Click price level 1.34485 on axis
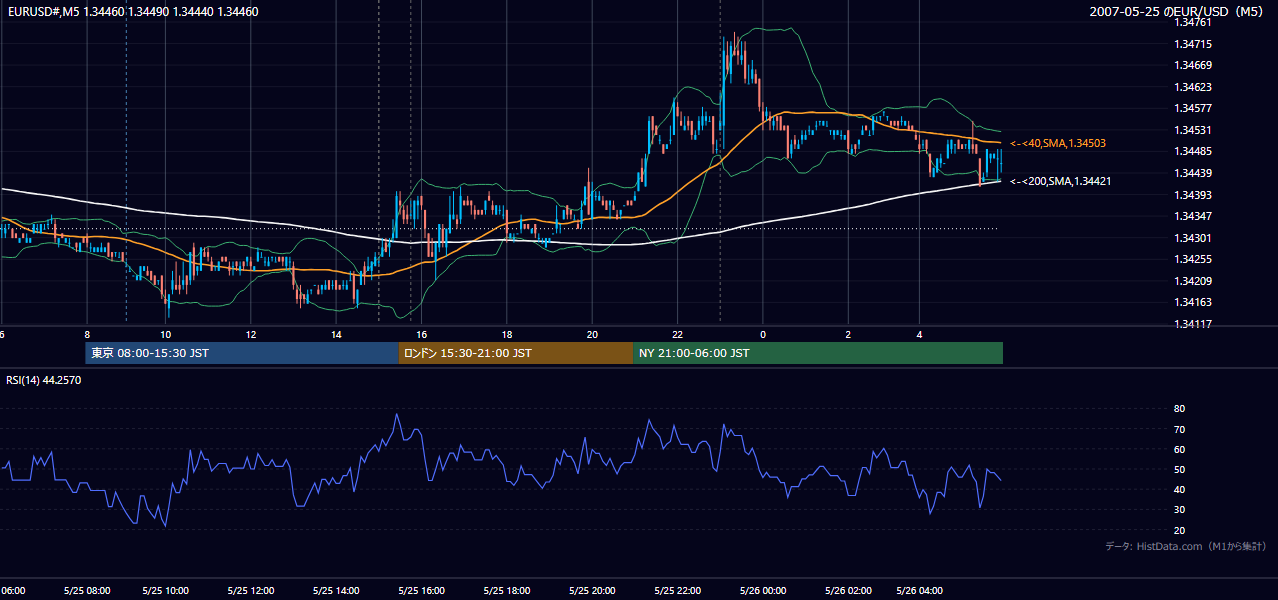Image resolution: width=1278 pixels, height=600 pixels. pyautogui.click(x=1193, y=151)
